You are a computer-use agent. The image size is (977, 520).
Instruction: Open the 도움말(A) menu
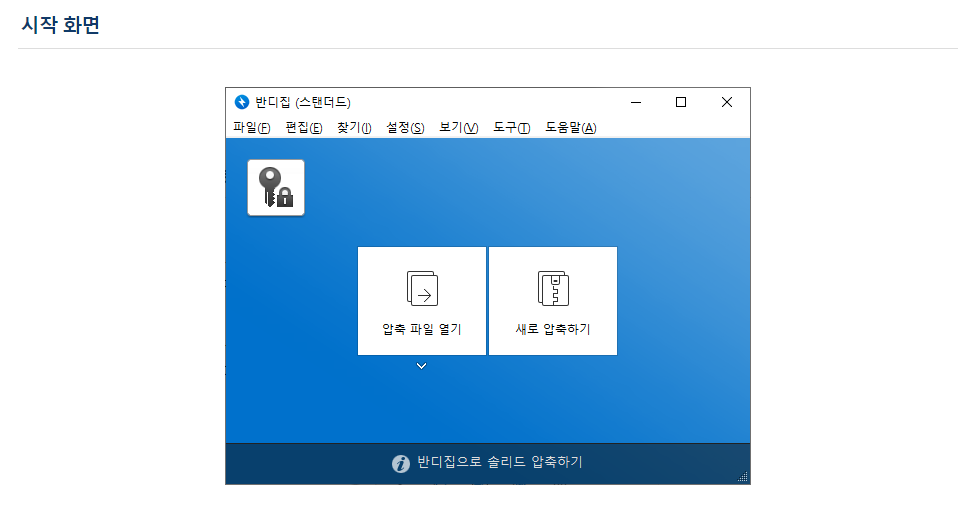click(571, 128)
